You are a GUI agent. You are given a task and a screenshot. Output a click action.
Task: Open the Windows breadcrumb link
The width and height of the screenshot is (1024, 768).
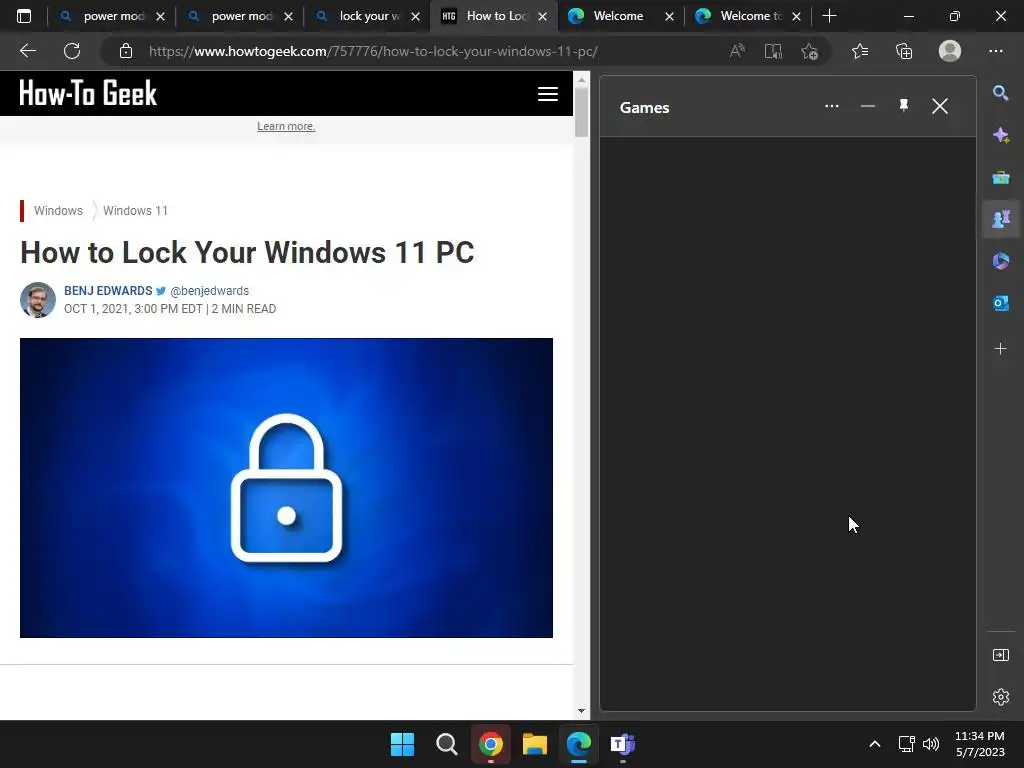point(58,210)
